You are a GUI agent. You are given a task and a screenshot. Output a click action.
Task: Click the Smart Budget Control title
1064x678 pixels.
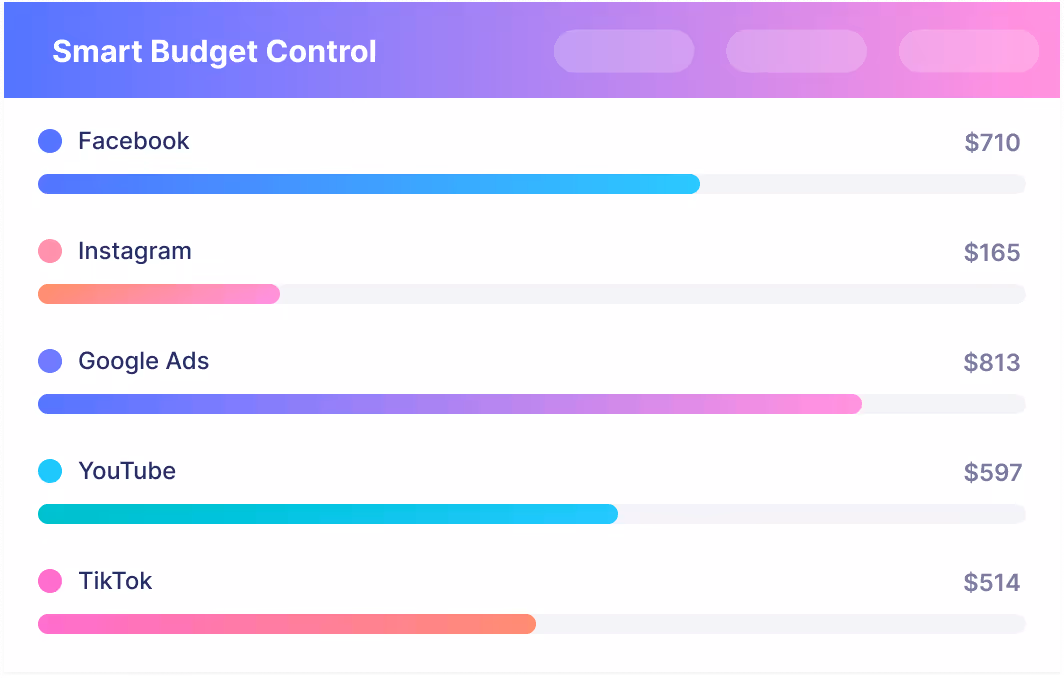[x=215, y=51]
